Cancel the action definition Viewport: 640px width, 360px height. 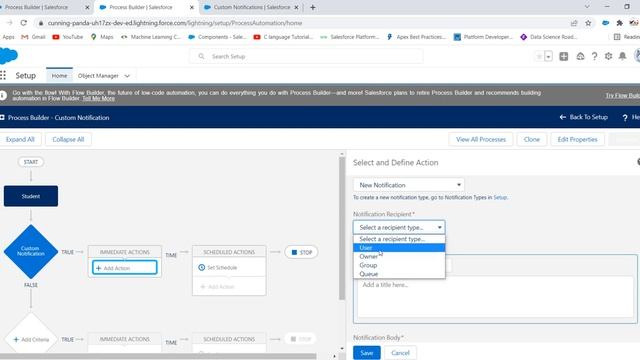tap(400, 353)
